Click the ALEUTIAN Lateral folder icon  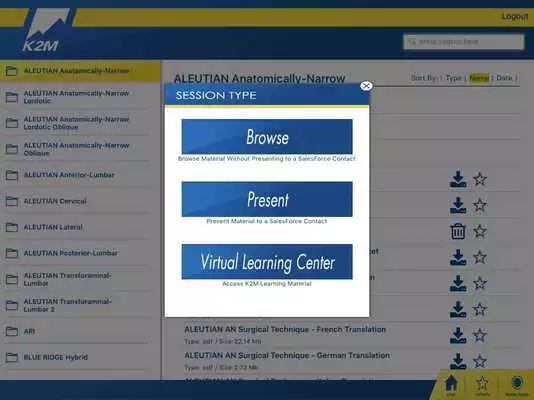tap(12, 227)
